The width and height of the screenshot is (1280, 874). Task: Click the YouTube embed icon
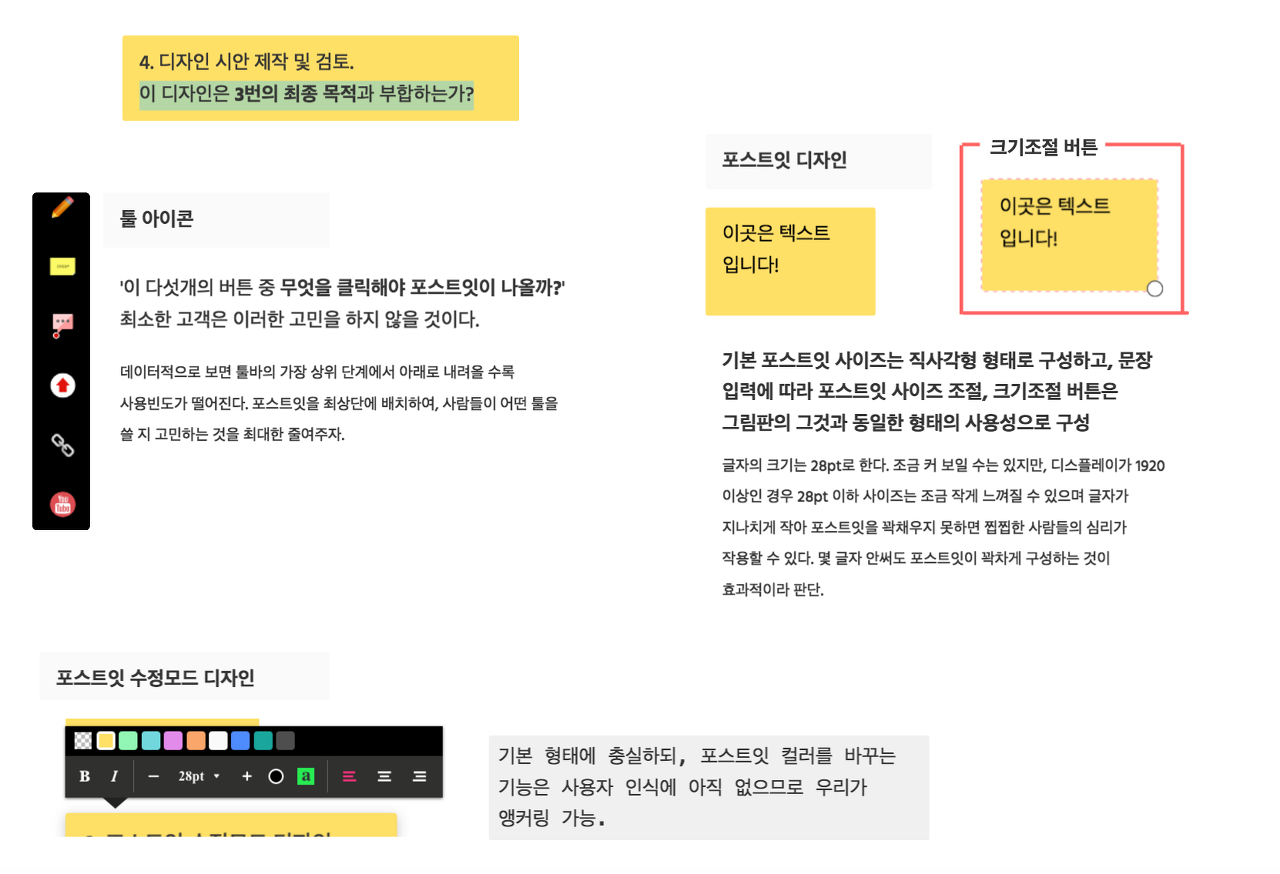[62, 504]
